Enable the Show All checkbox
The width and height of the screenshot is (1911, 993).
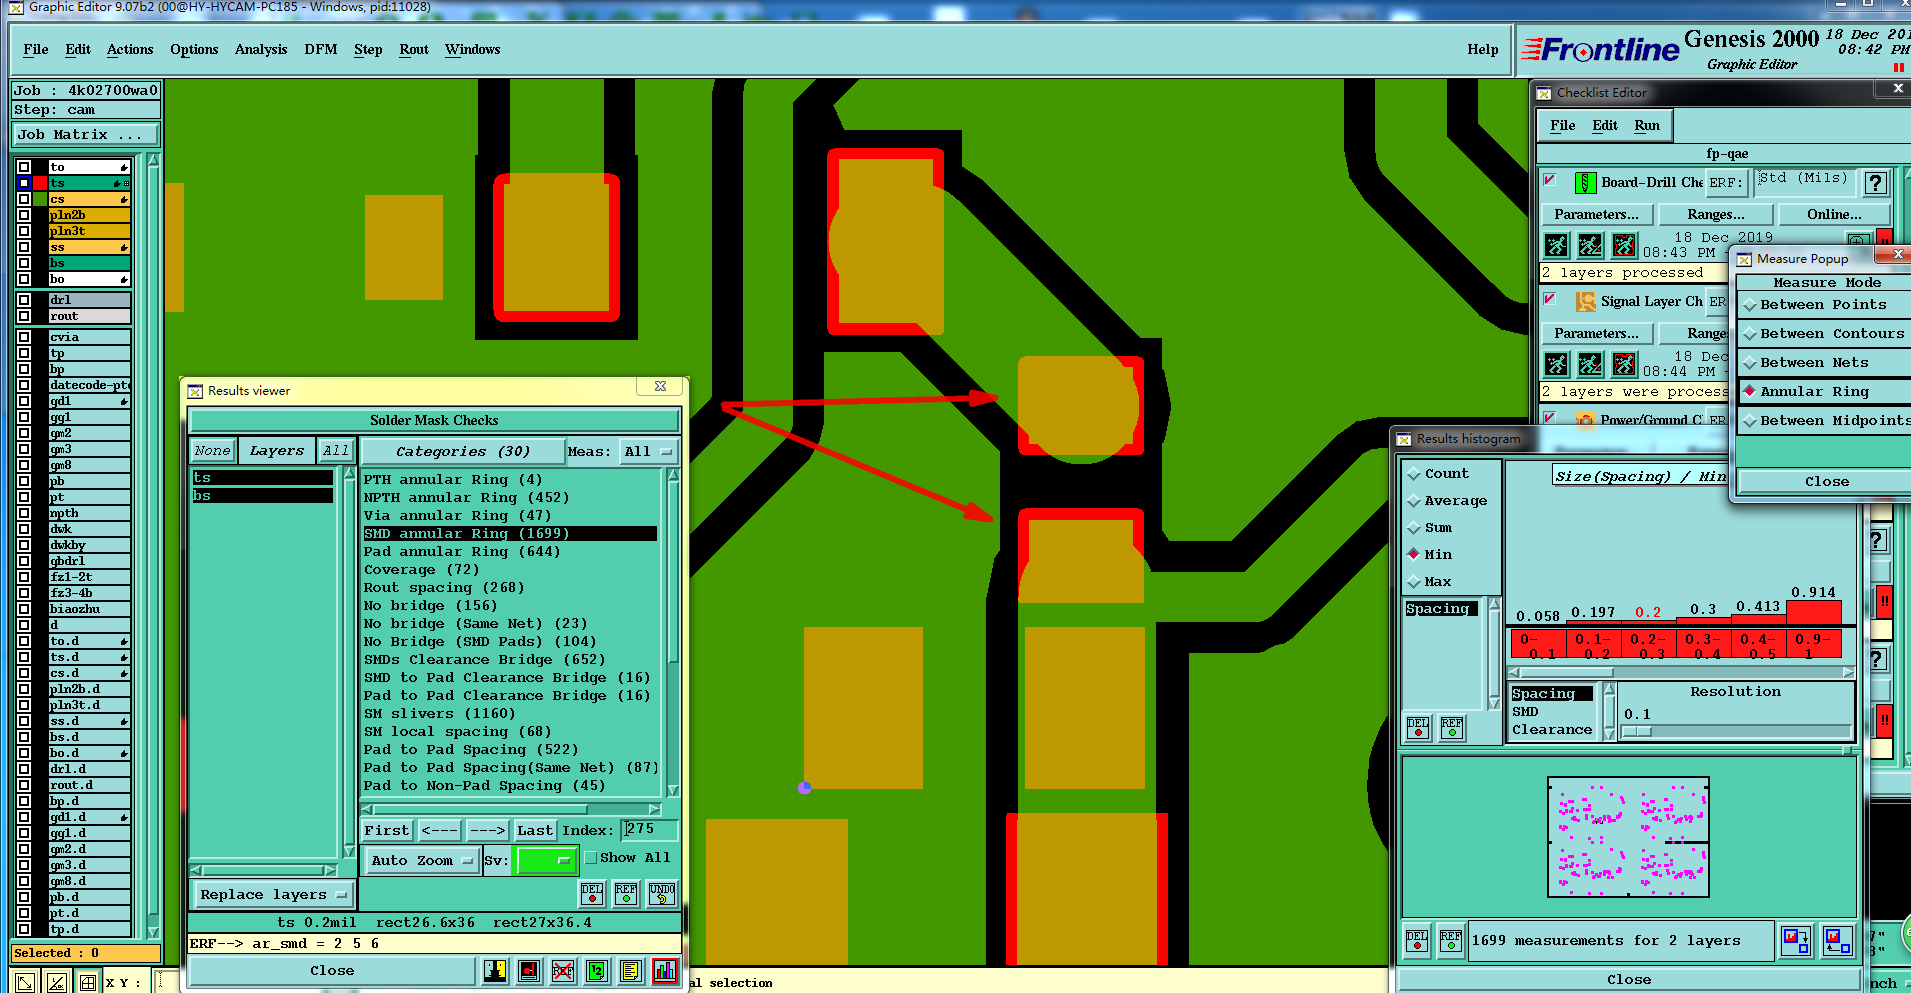[591, 858]
